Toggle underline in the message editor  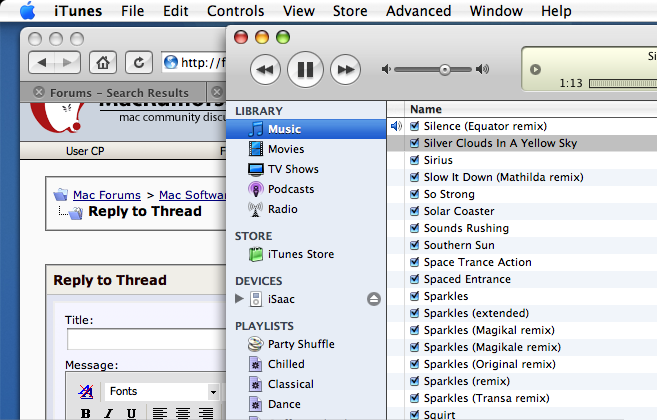(x=131, y=413)
